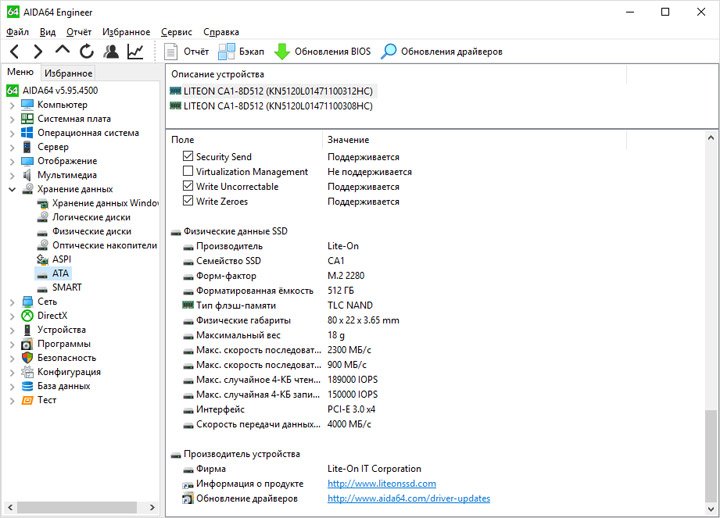Toggle the Write Zeroes checkbox
This screenshot has width=720, height=518.
click(x=188, y=201)
